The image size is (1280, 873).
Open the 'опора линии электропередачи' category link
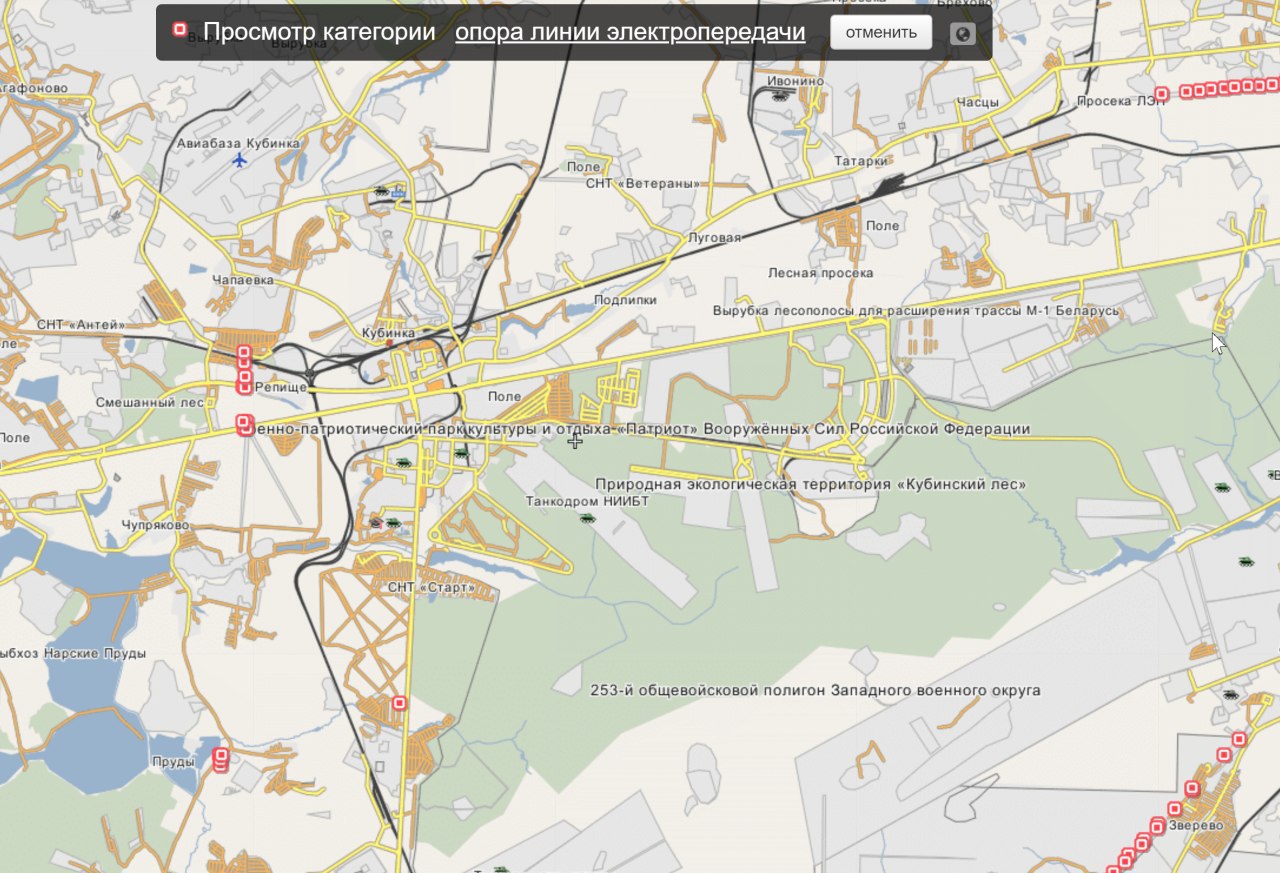(x=630, y=32)
